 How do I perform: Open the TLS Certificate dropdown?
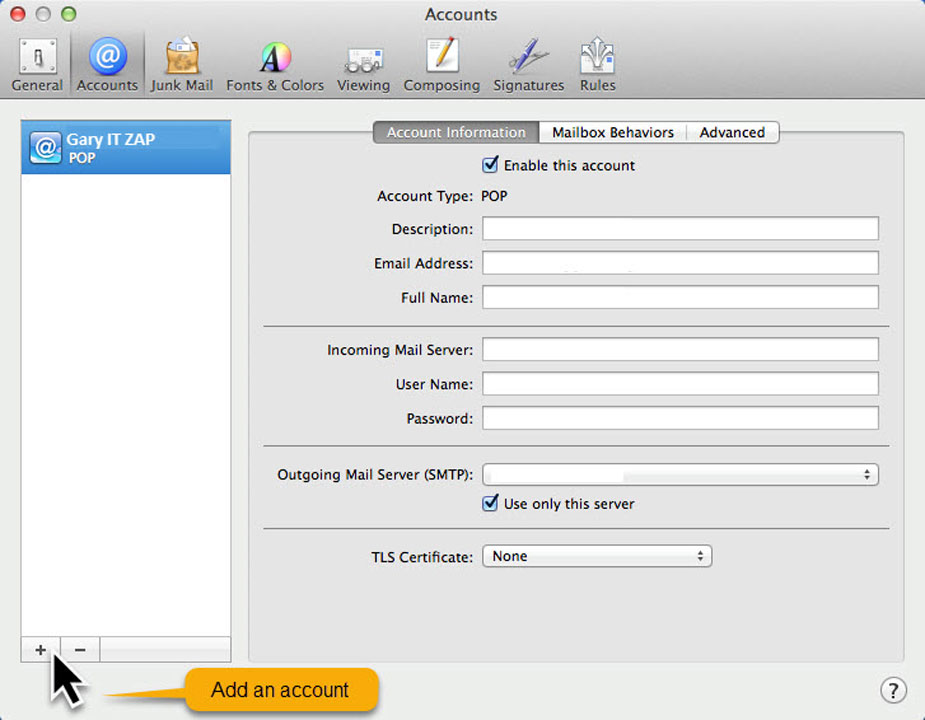597,556
